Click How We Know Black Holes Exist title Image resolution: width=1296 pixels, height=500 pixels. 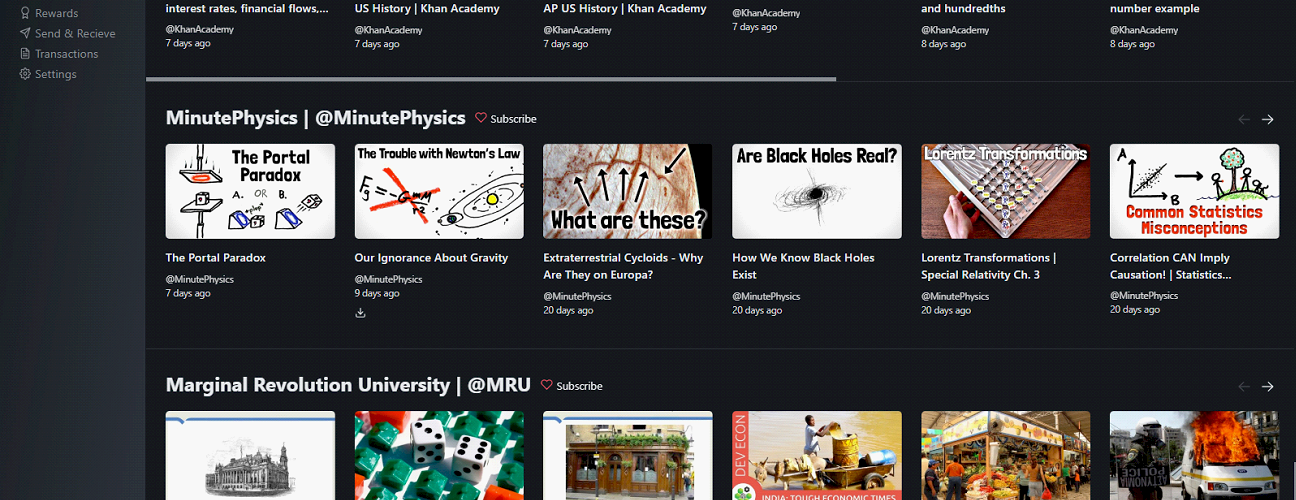pyautogui.click(x=803, y=266)
